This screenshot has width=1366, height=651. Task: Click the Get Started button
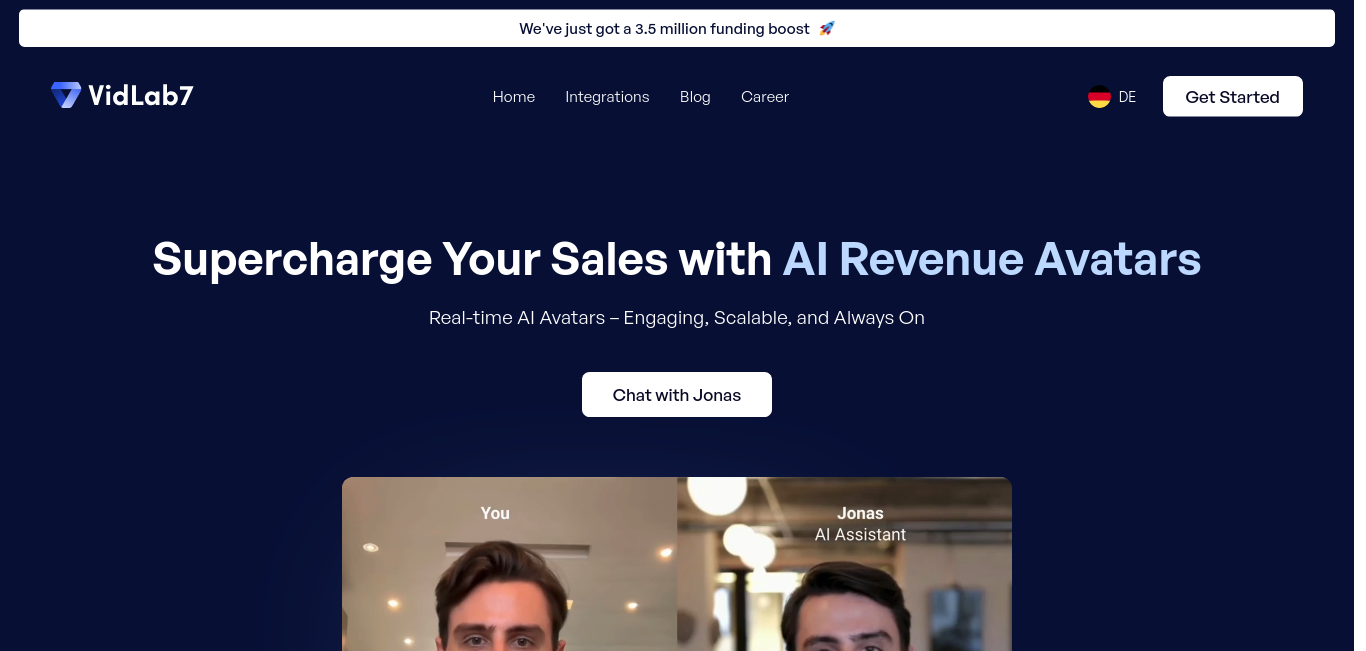pos(1232,97)
